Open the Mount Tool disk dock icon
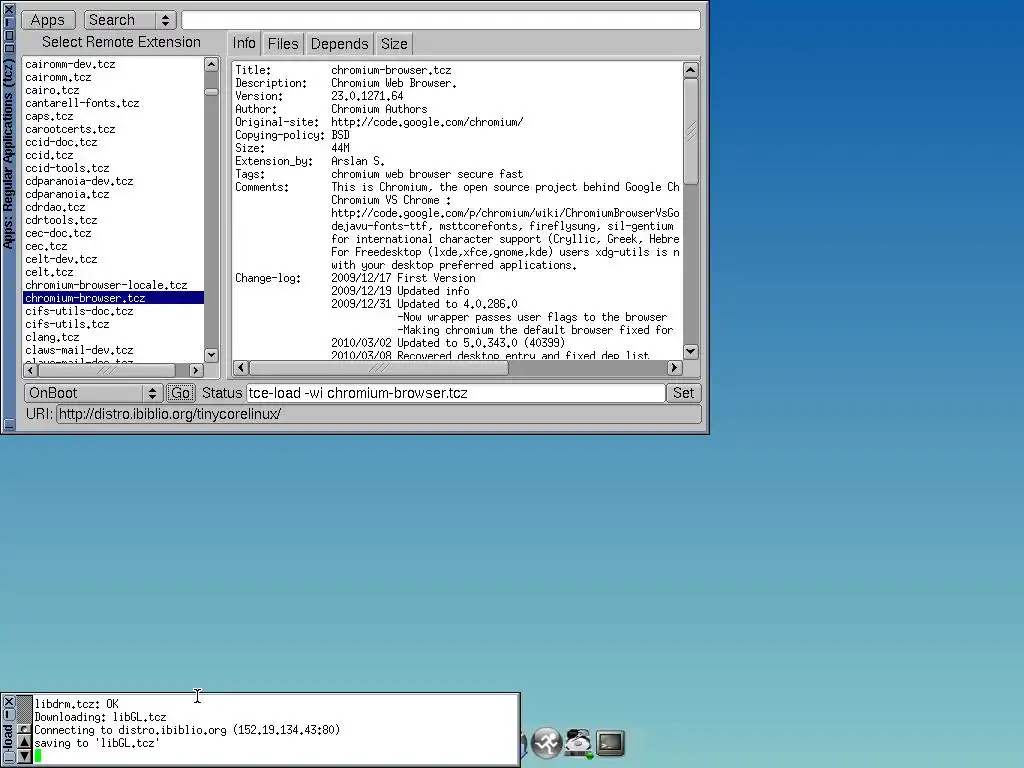 click(579, 743)
